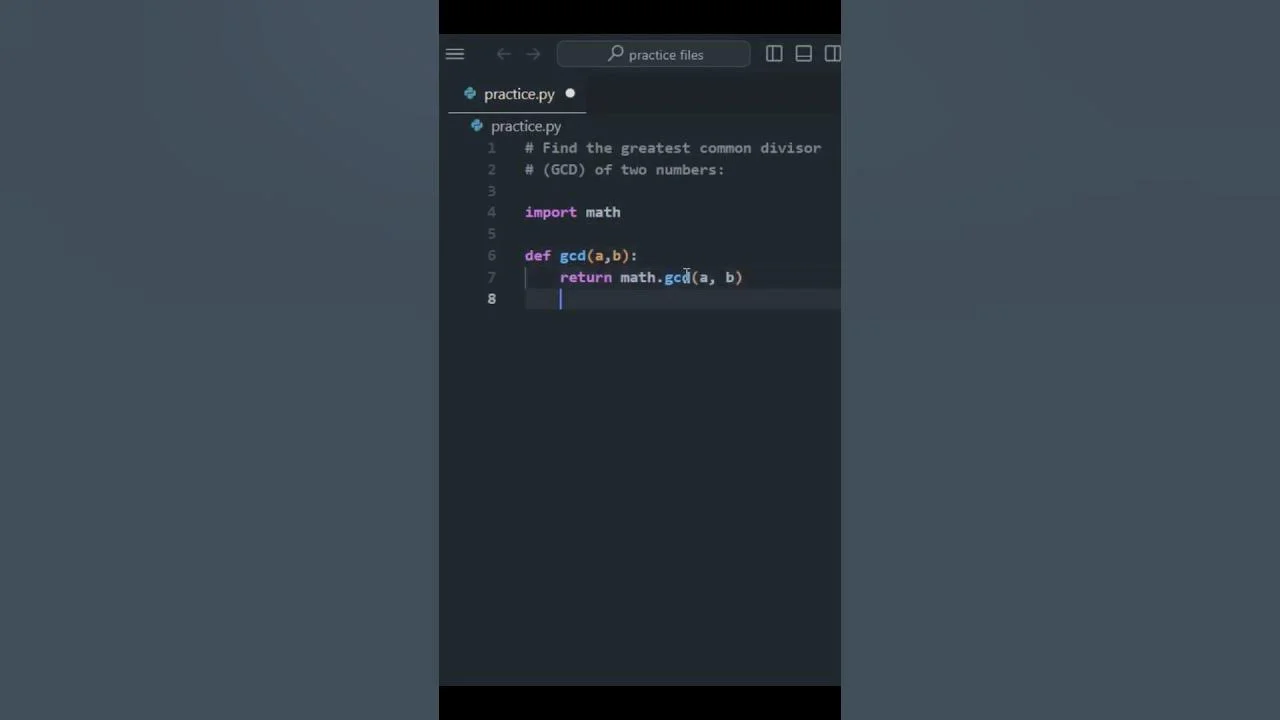Screen dimensions: 1280x720
Task: Close practice.py via the unsaved dot
Action: click(570, 94)
